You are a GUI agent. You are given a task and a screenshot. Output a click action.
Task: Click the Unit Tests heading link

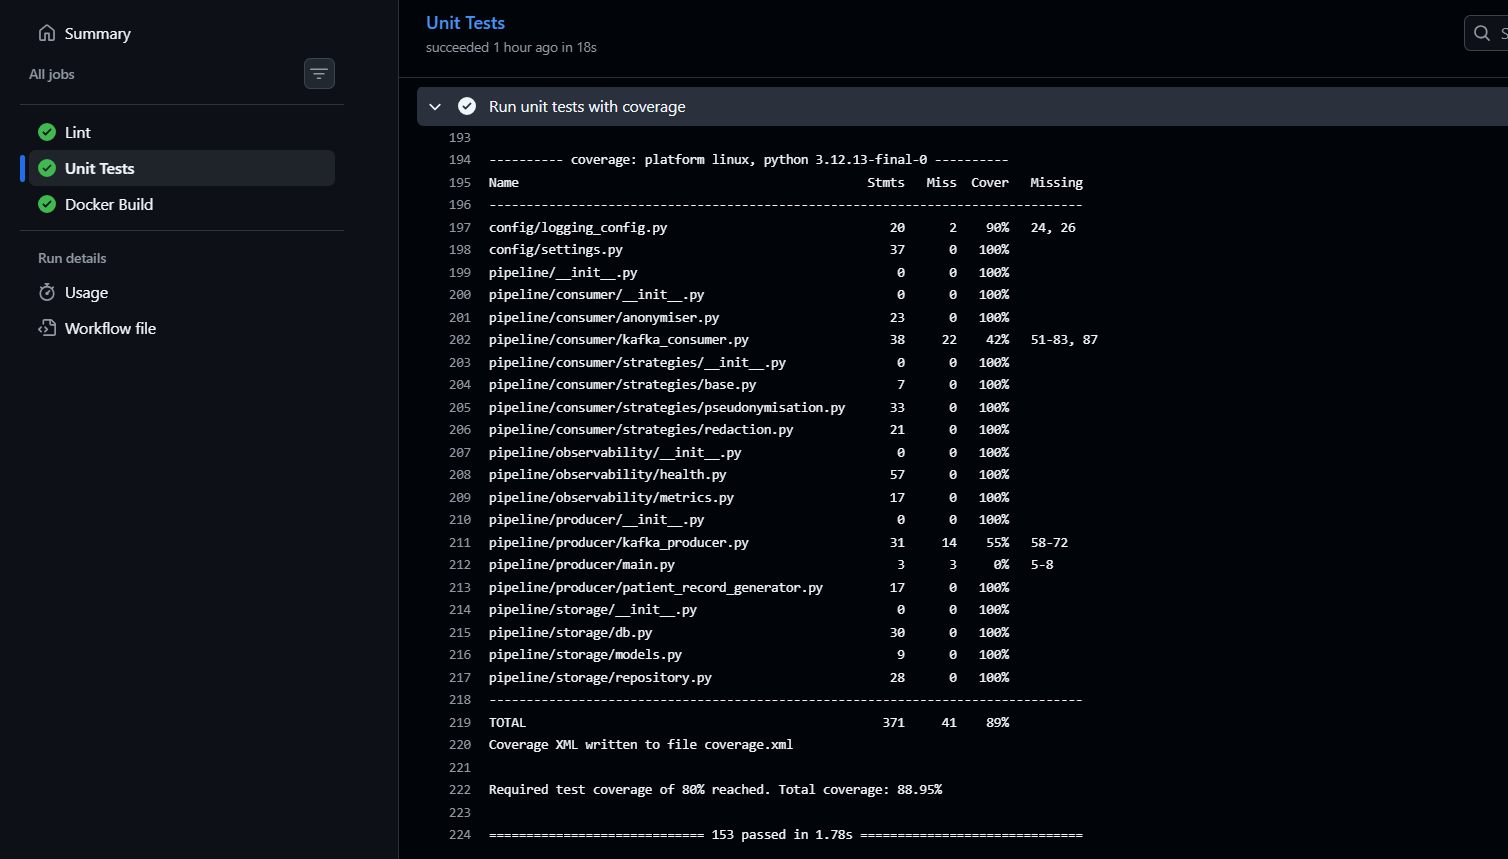(465, 22)
